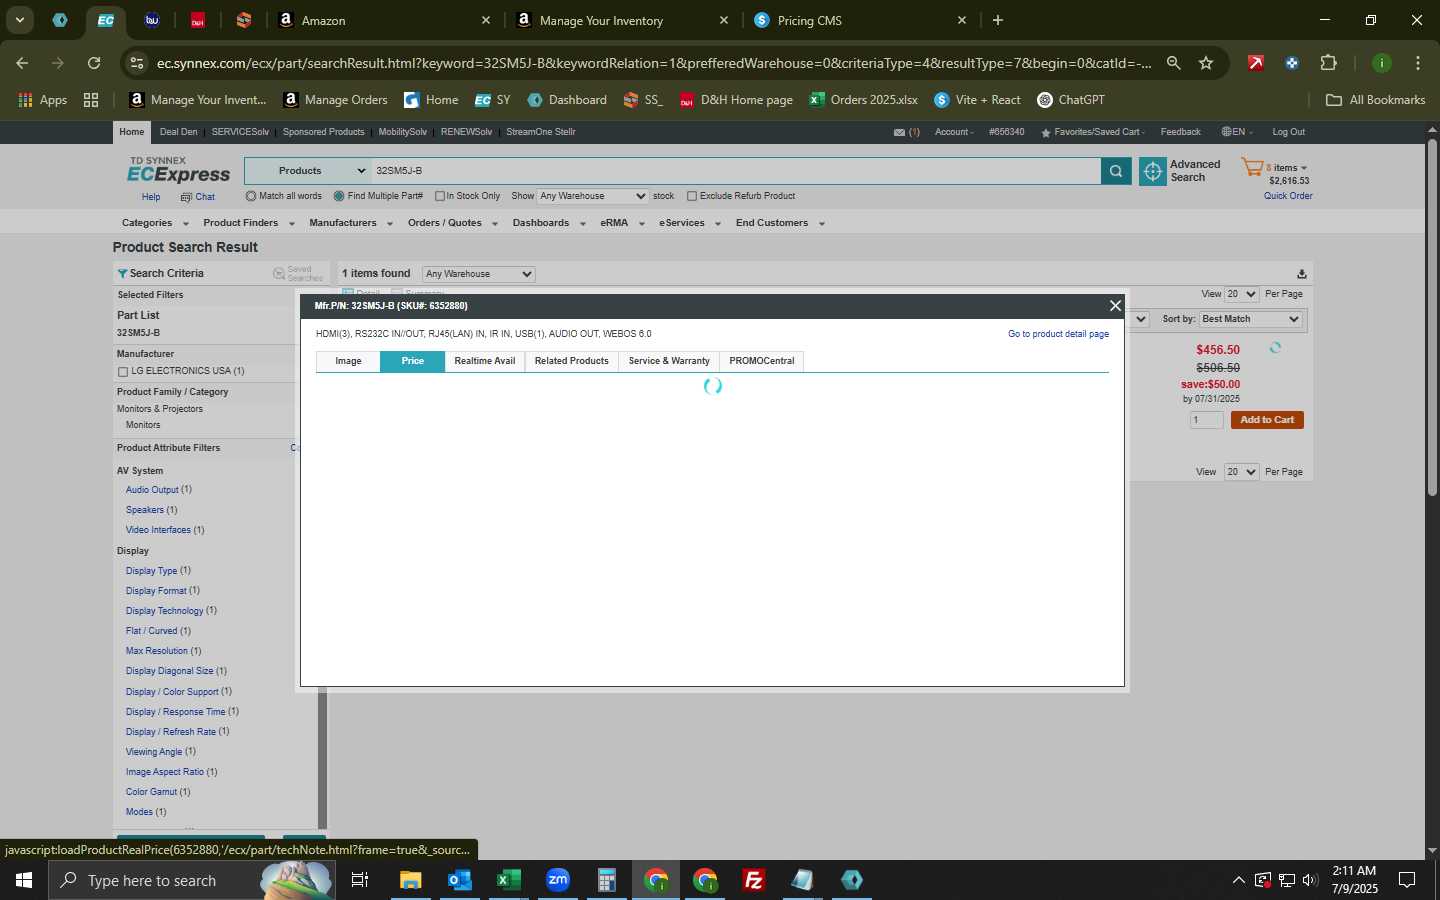Open Chrome three-dot menu
1440x900 pixels.
click(x=1418, y=63)
